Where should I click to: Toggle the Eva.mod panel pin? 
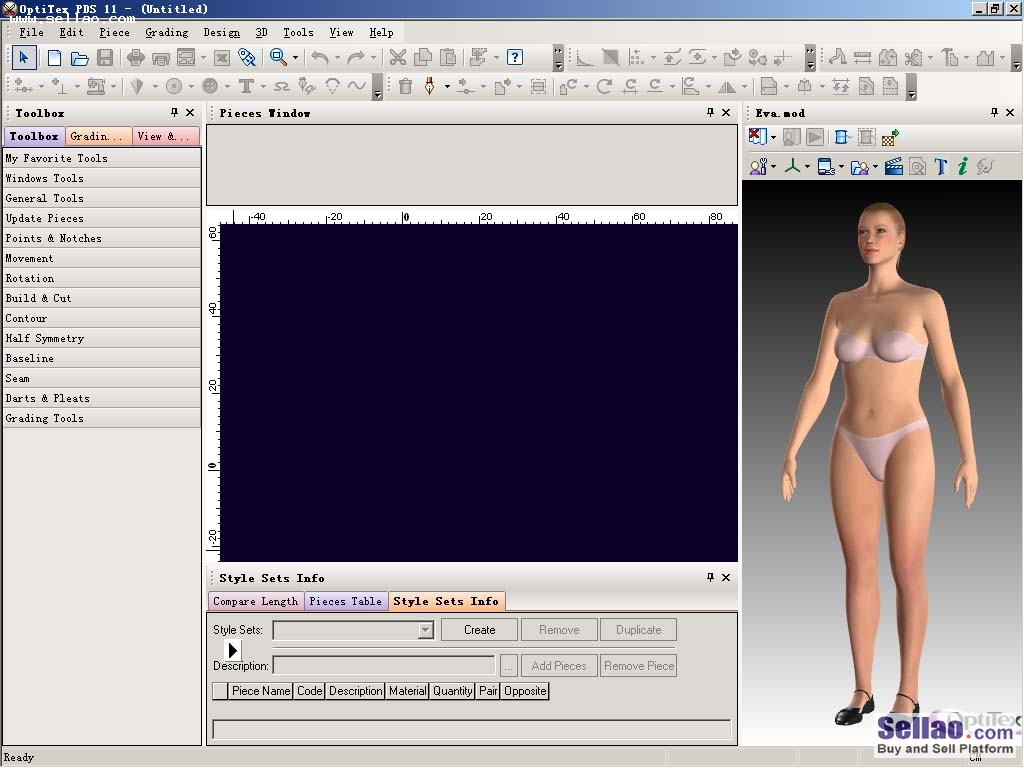pos(994,112)
